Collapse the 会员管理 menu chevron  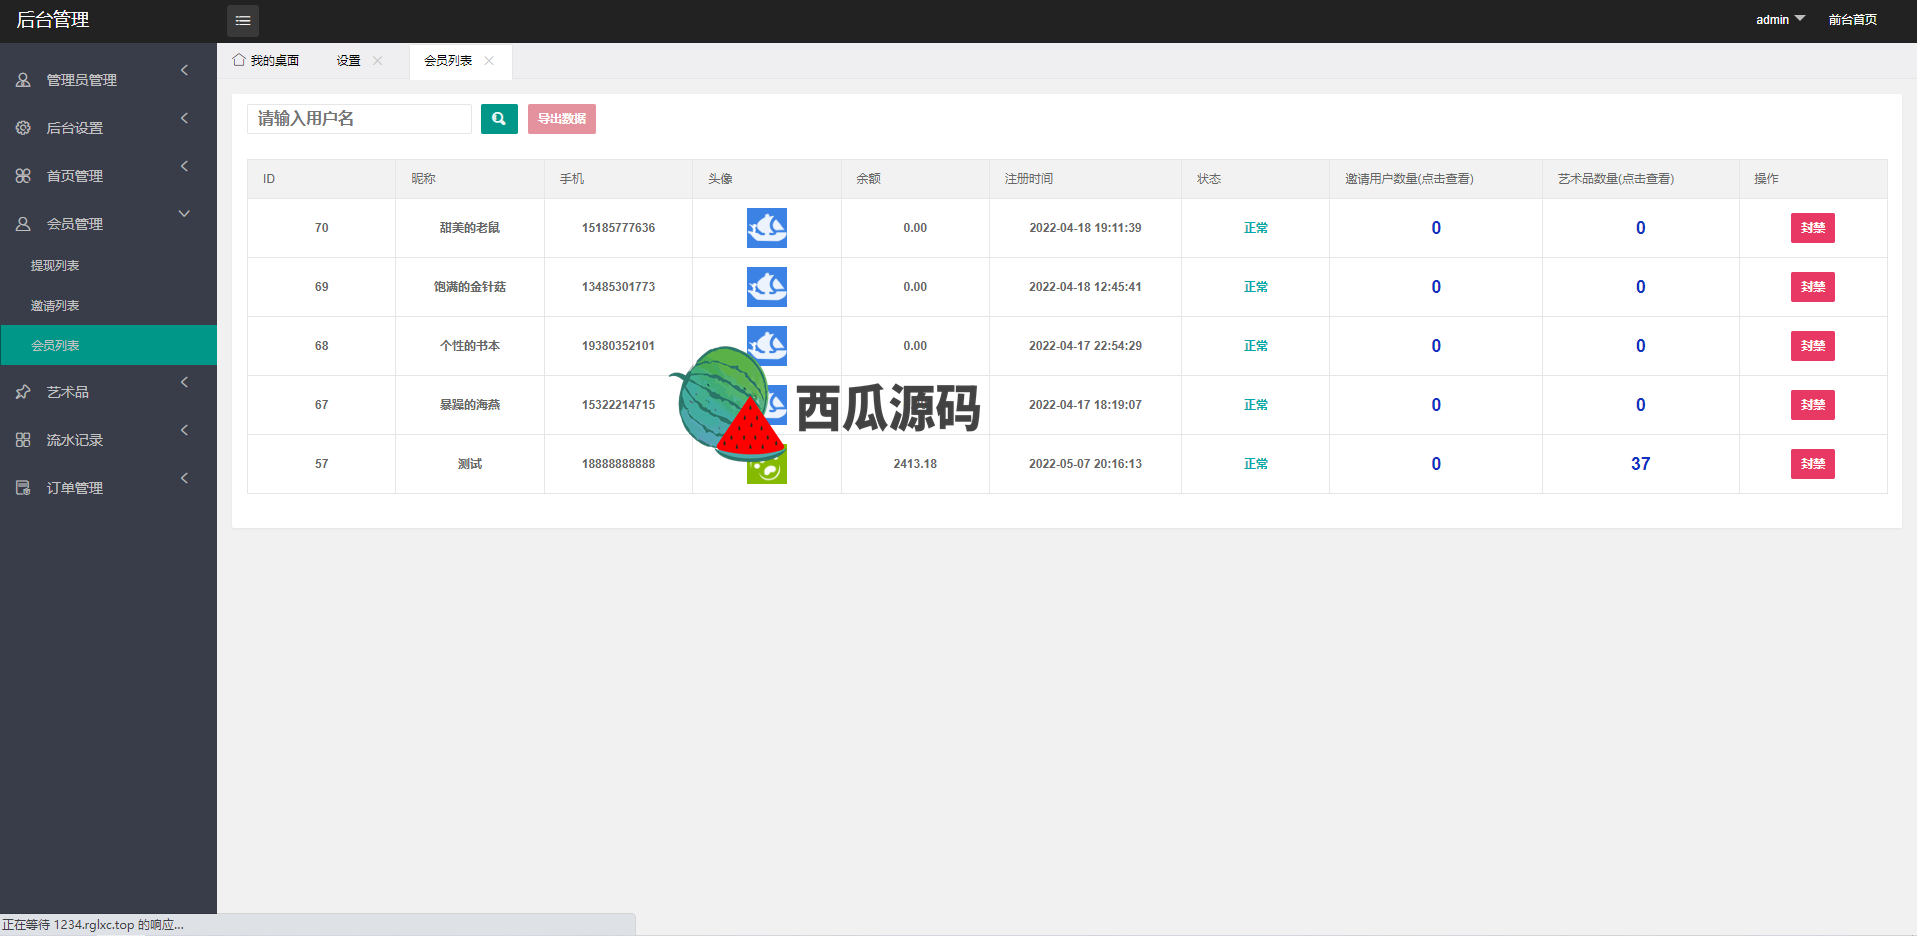[184, 214]
